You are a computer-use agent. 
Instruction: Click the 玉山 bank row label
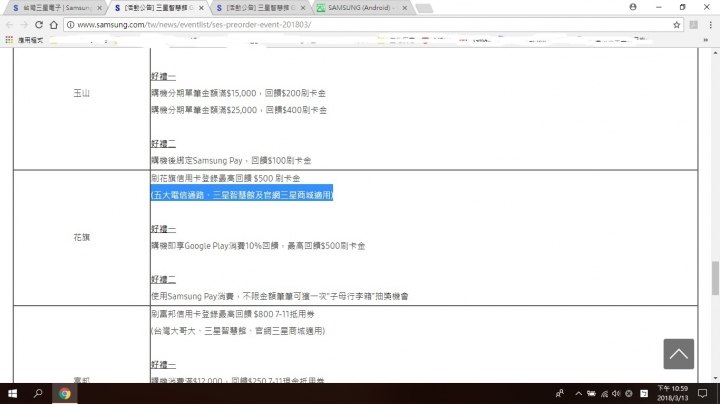pos(82,93)
